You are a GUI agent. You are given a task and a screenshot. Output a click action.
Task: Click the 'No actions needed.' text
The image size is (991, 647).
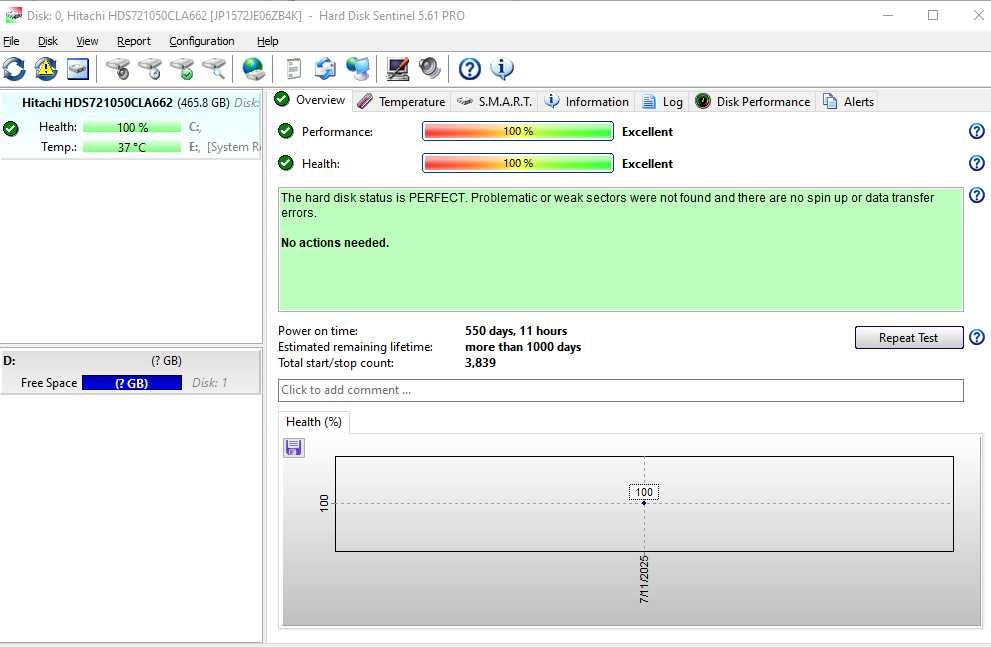point(335,243)
